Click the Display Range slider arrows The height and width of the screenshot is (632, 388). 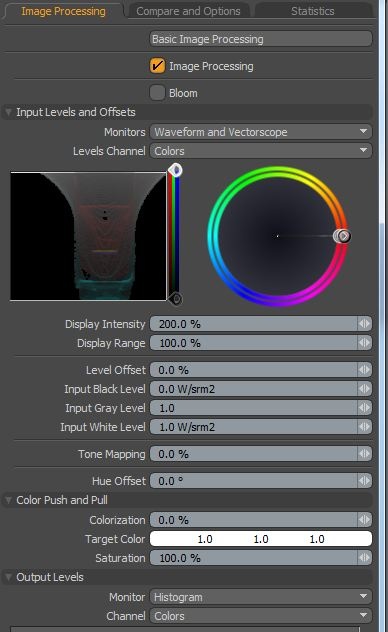(x=364, y=343)
